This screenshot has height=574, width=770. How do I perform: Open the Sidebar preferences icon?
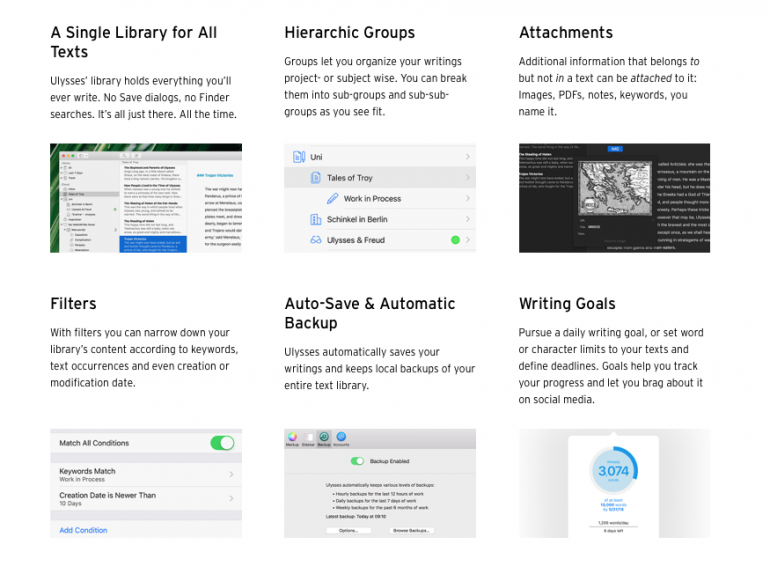point(308,437)
